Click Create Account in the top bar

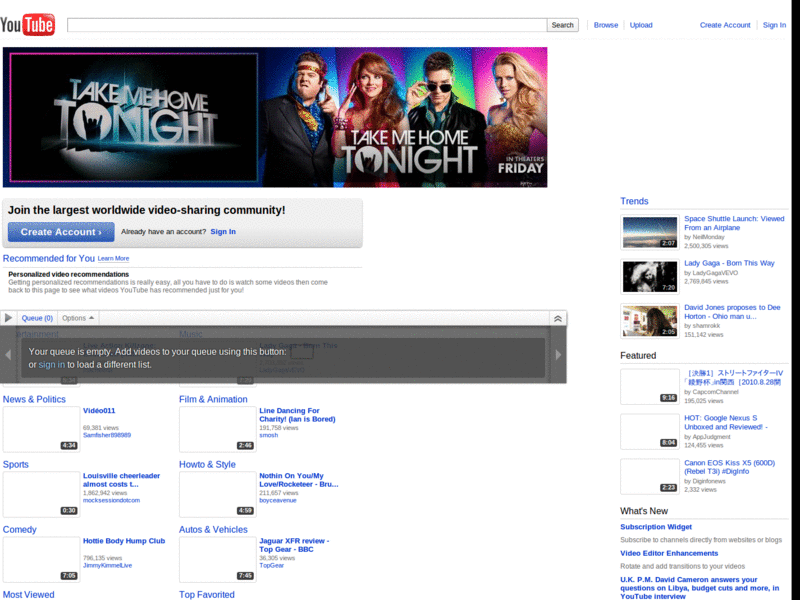(725, 25)
